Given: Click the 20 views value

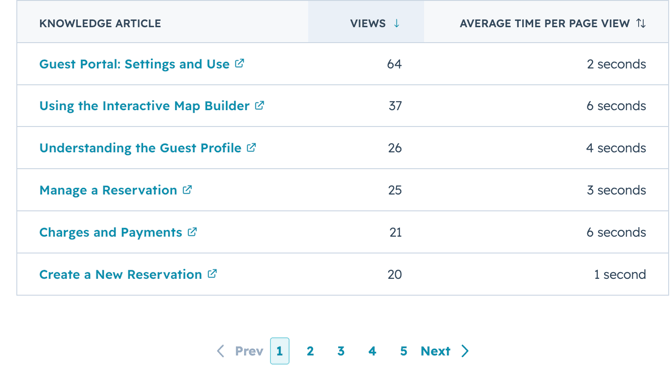Looking at the screenshot, I should click(x=395, y=274).
